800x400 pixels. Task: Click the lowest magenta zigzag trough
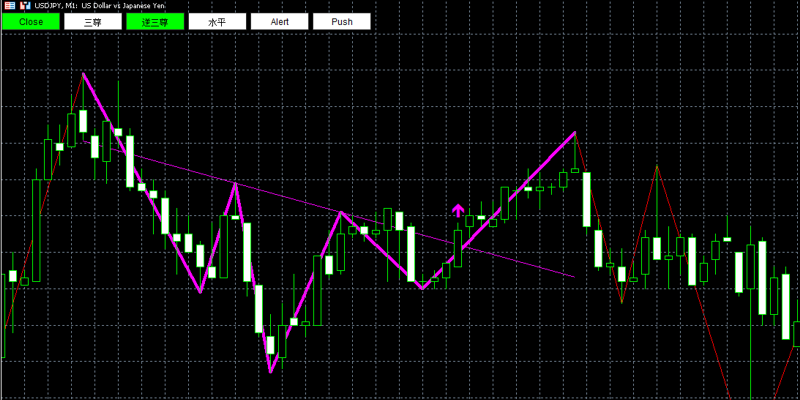tap(270, 372)
